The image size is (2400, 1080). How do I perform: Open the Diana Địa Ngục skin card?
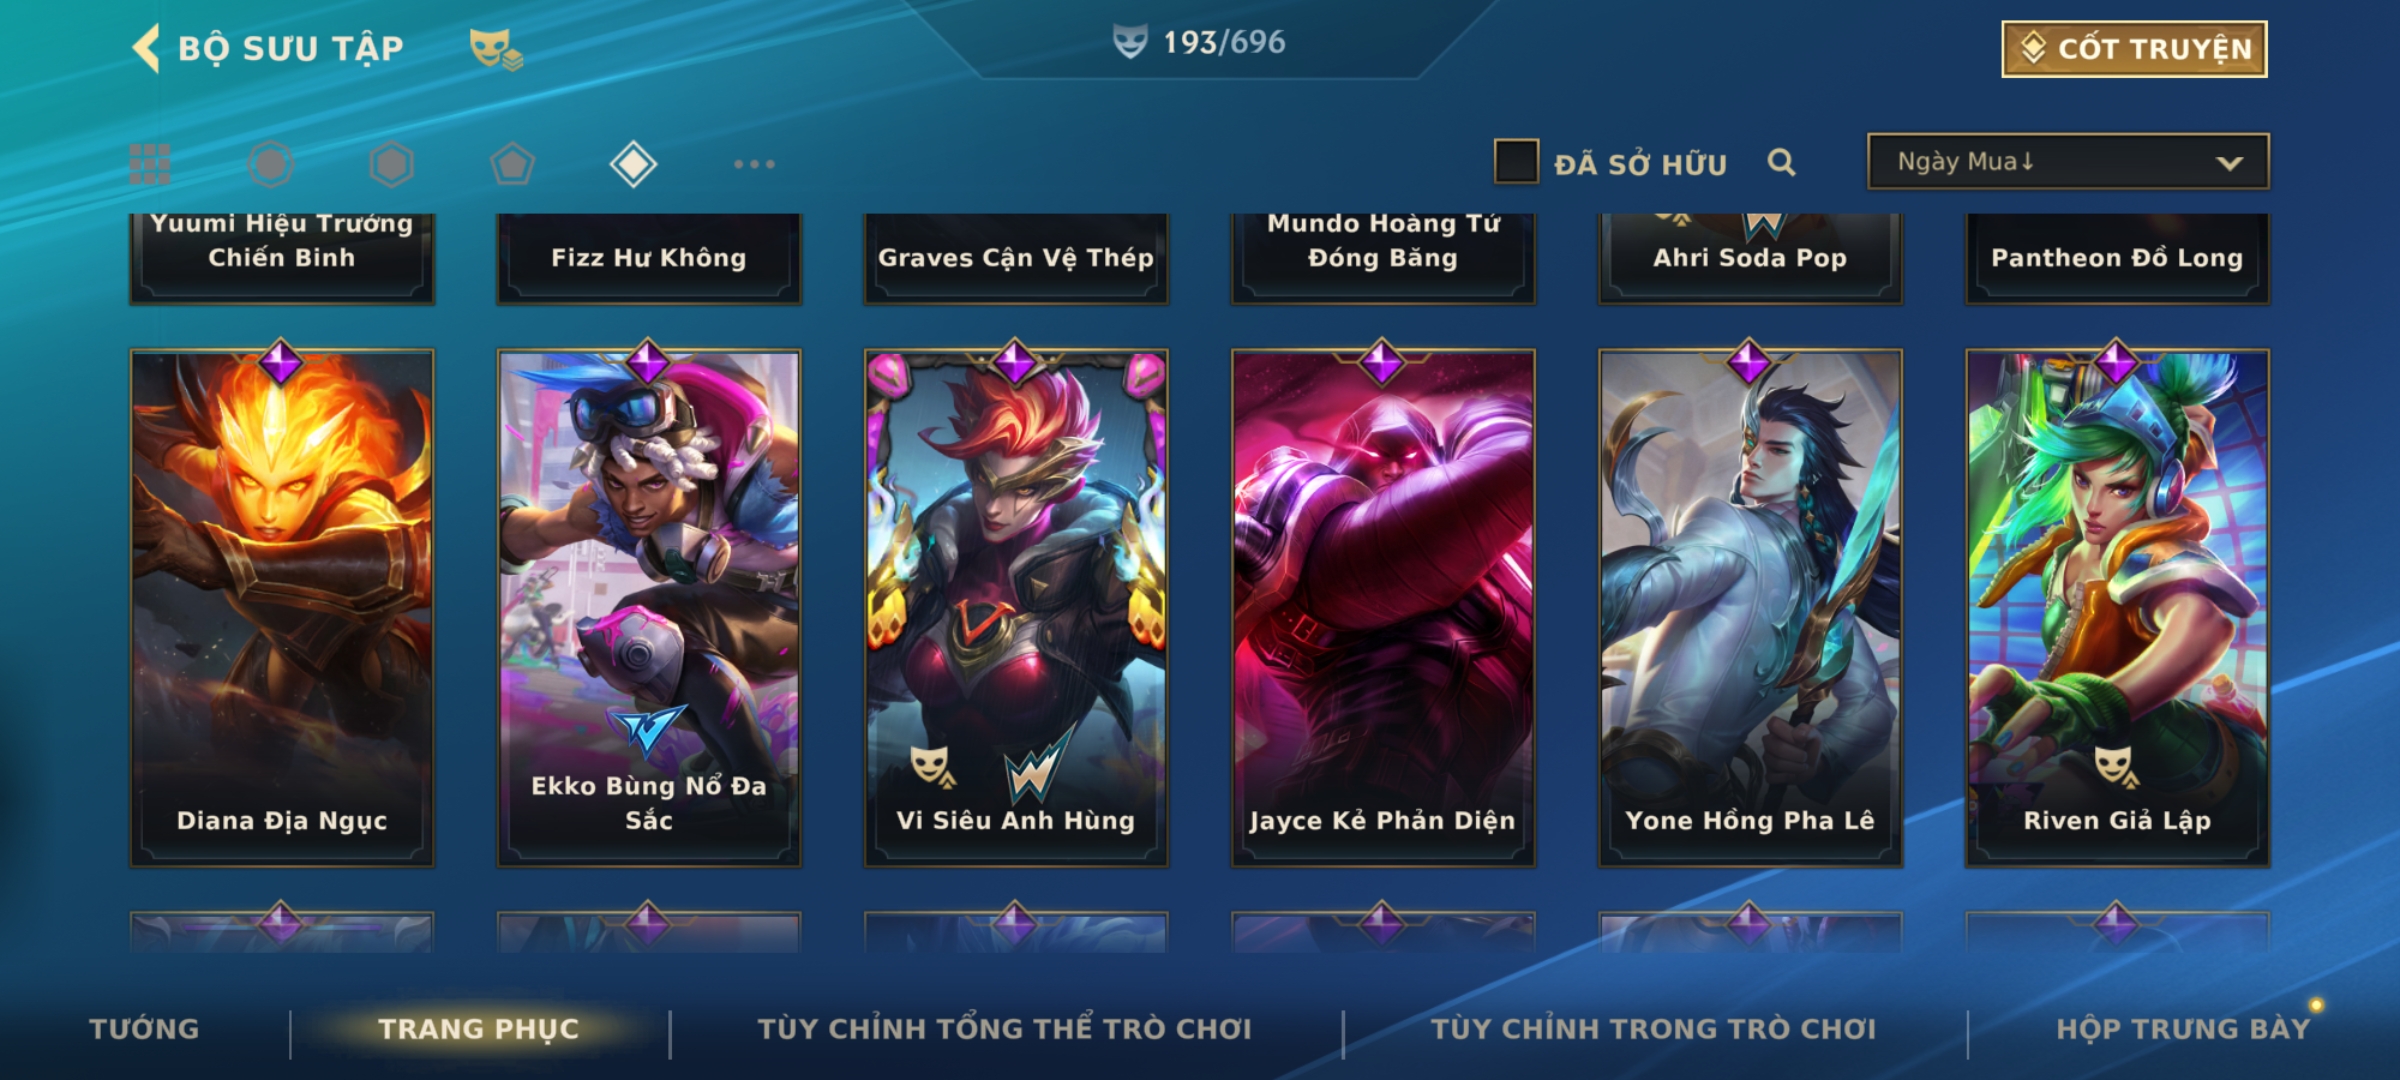pos(282,607)
